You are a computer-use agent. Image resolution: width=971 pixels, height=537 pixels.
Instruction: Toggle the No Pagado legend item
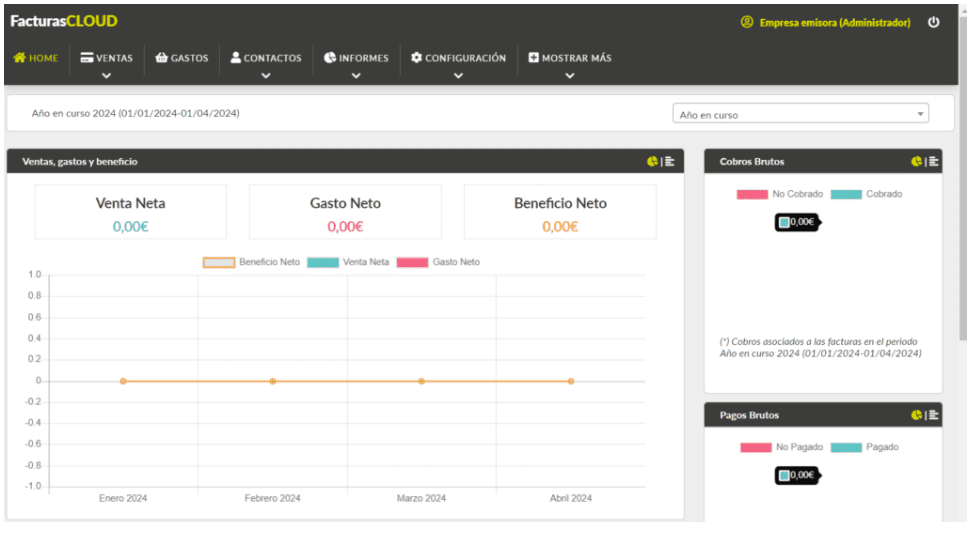click(x=782, y=447)
